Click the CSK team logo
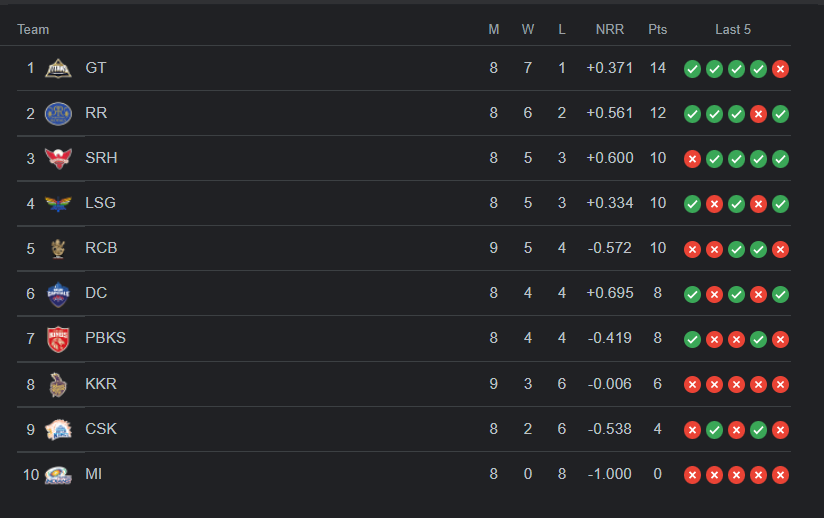Screen dimensions: 824x518 (58, 429)
